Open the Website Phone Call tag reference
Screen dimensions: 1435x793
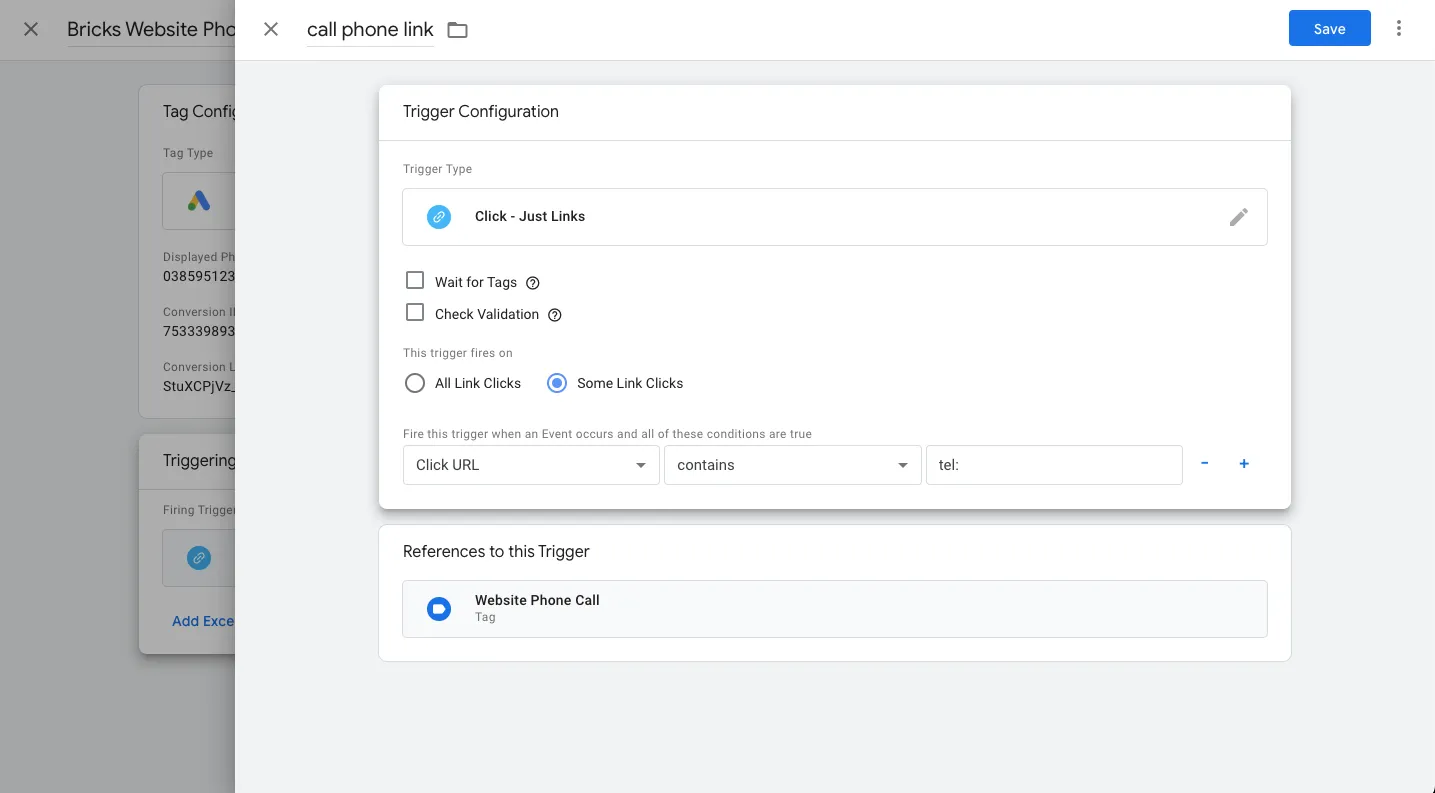pyautogui.click(x=835, y=608)
